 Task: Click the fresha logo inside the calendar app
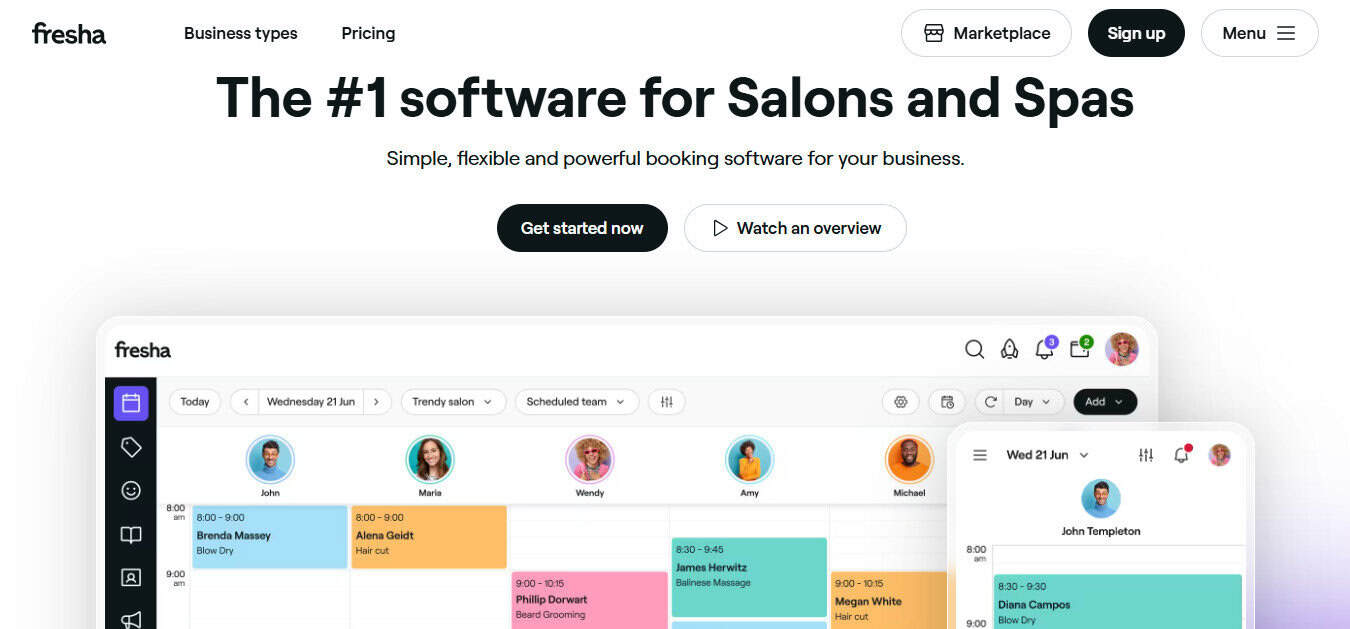142,350
